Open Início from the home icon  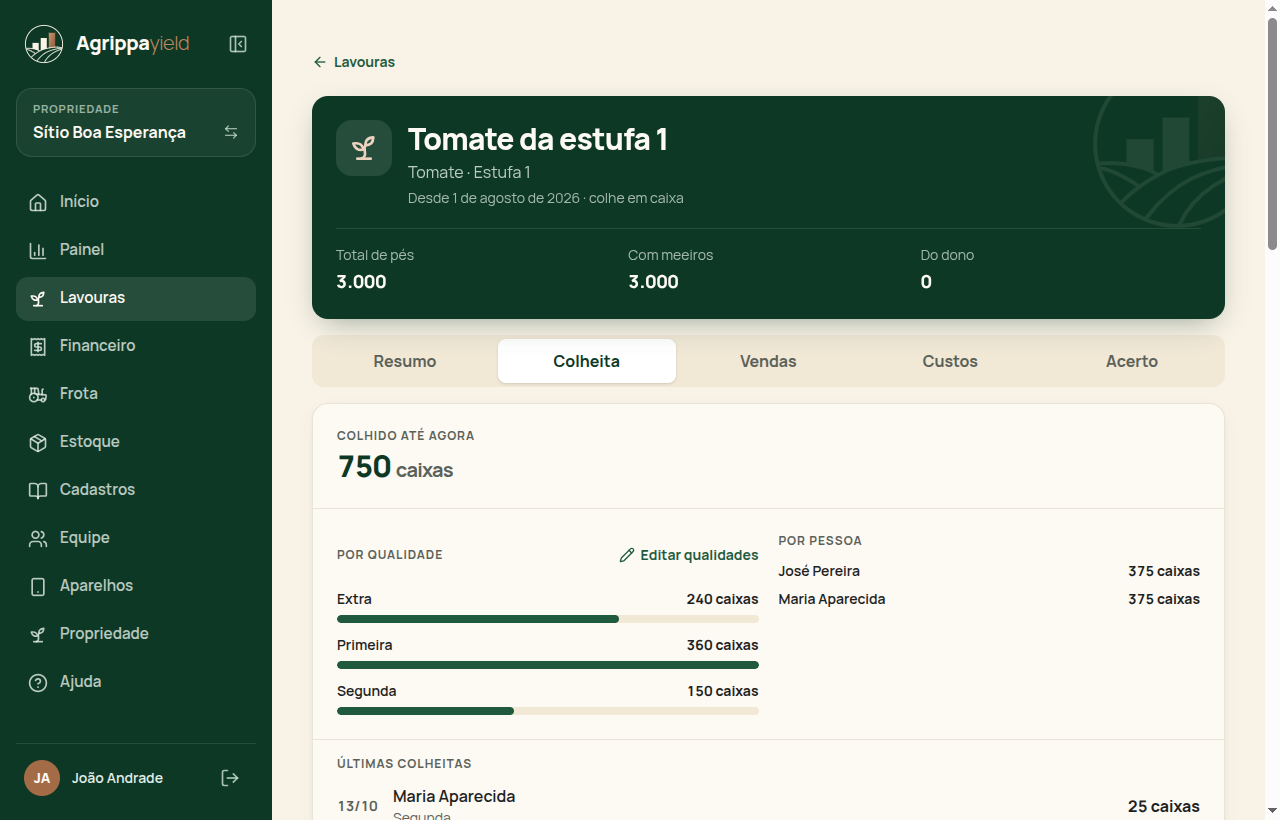(38, 202)
